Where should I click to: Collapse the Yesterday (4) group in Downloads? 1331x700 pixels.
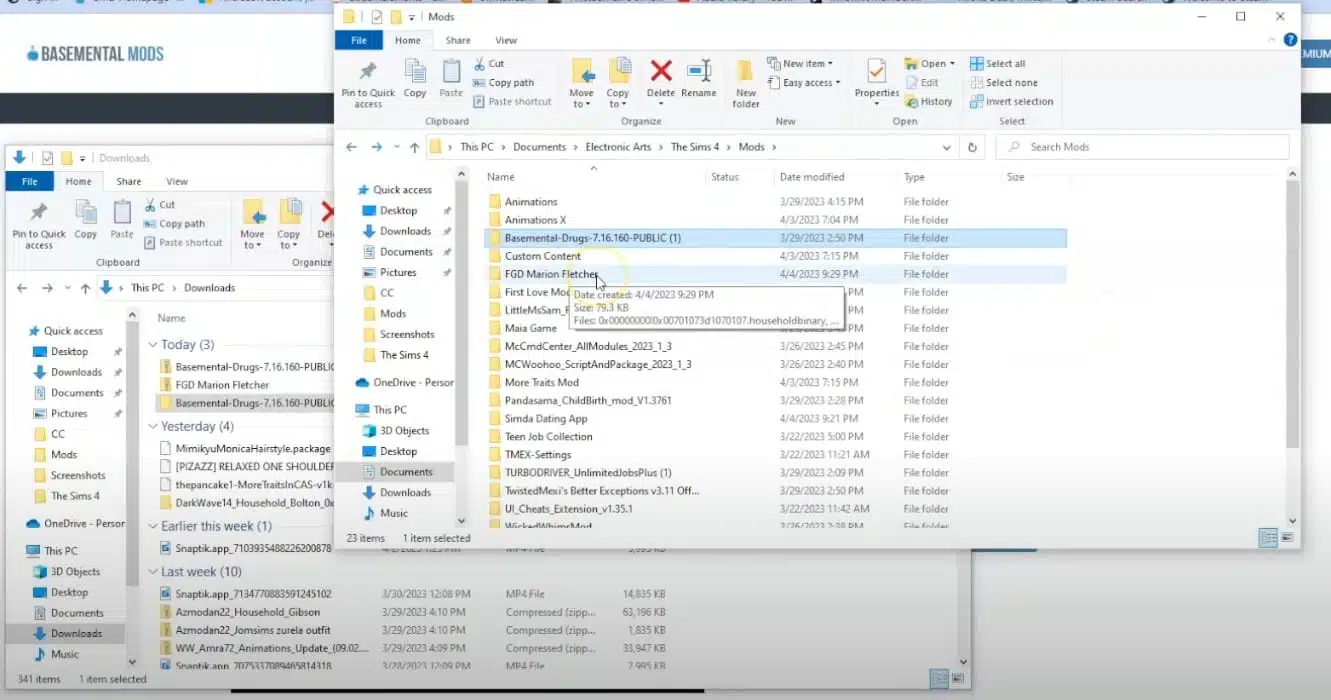click(x=153, y=426)
